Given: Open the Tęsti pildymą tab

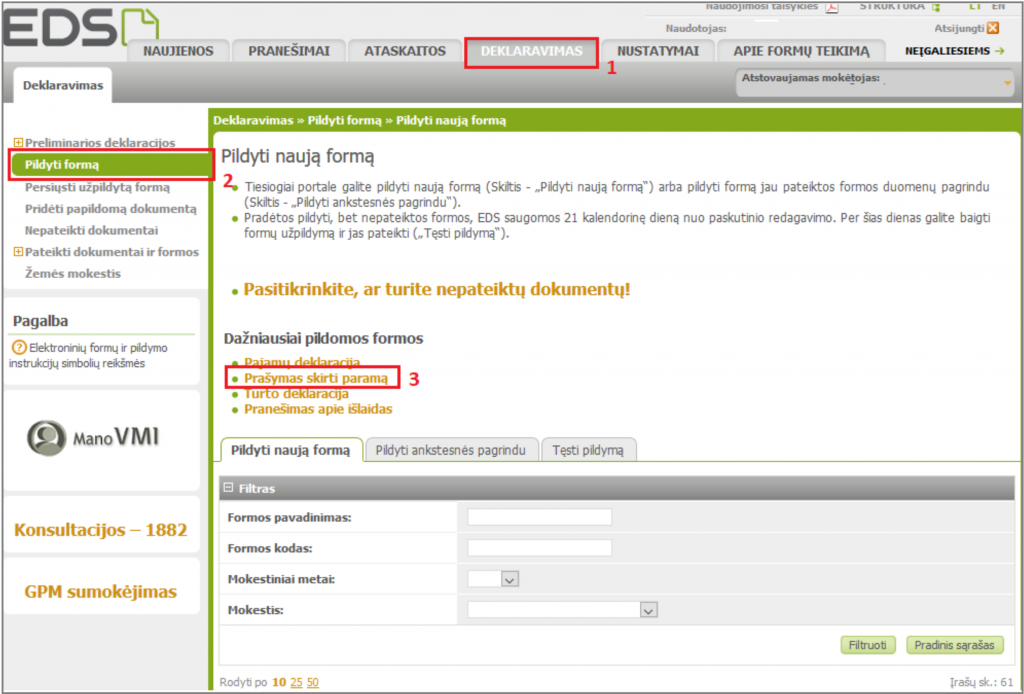Looking at the screenshot, I should click(589, 450).
